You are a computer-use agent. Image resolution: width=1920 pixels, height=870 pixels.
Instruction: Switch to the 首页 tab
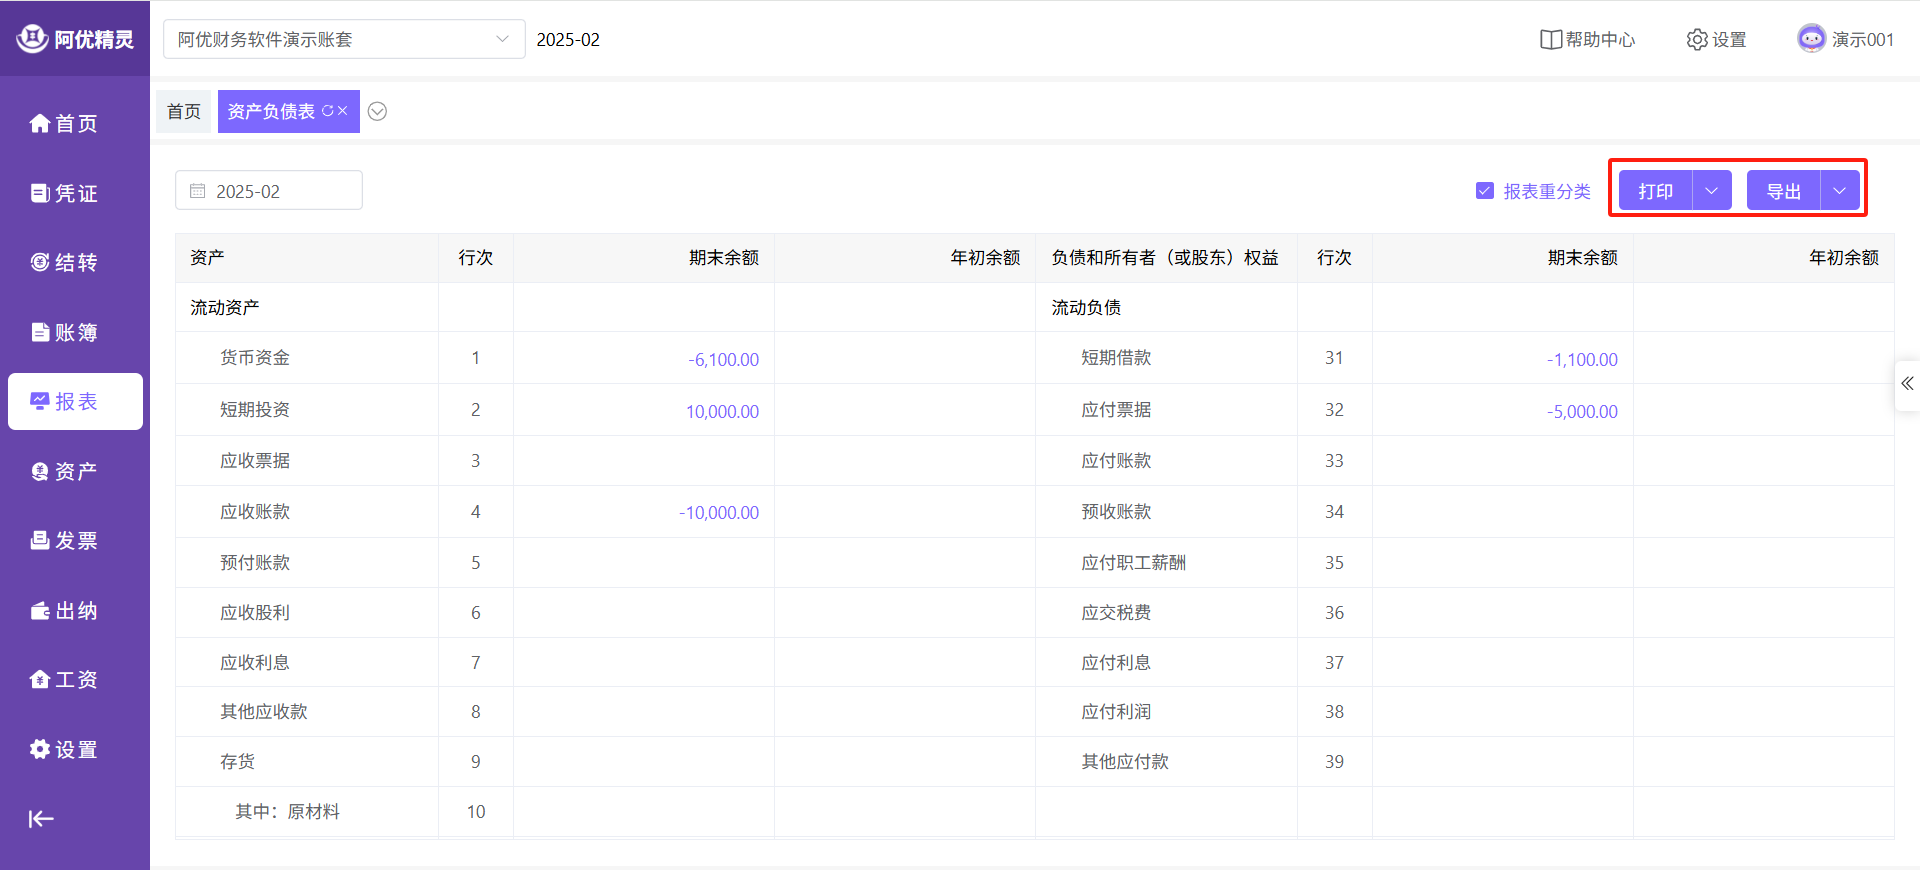(184, 112)
